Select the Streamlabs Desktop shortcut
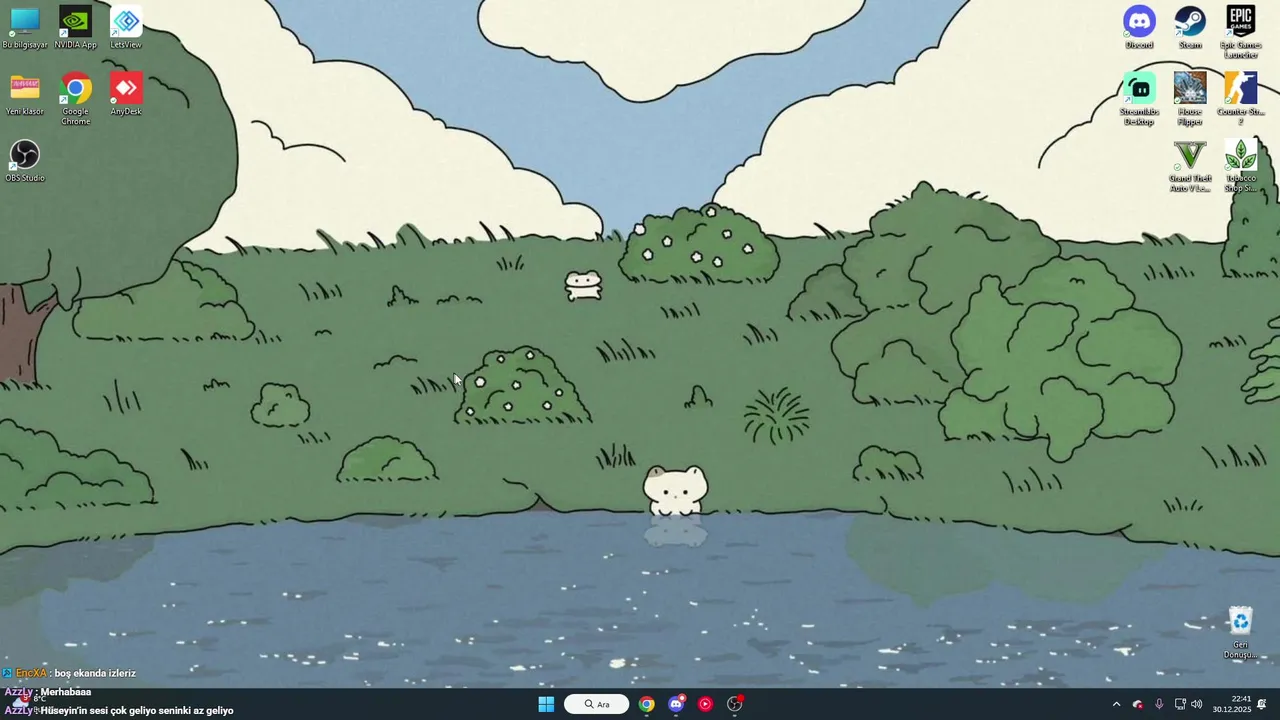The image size is (1280, 720). tap(1139, 99)
